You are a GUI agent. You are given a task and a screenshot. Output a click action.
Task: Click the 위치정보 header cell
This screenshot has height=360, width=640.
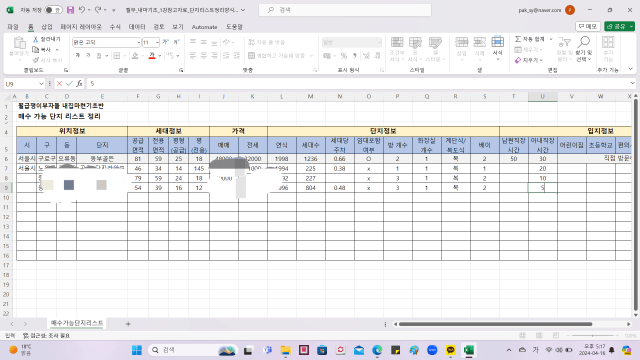pyautogui.click(x=72, y=131)
